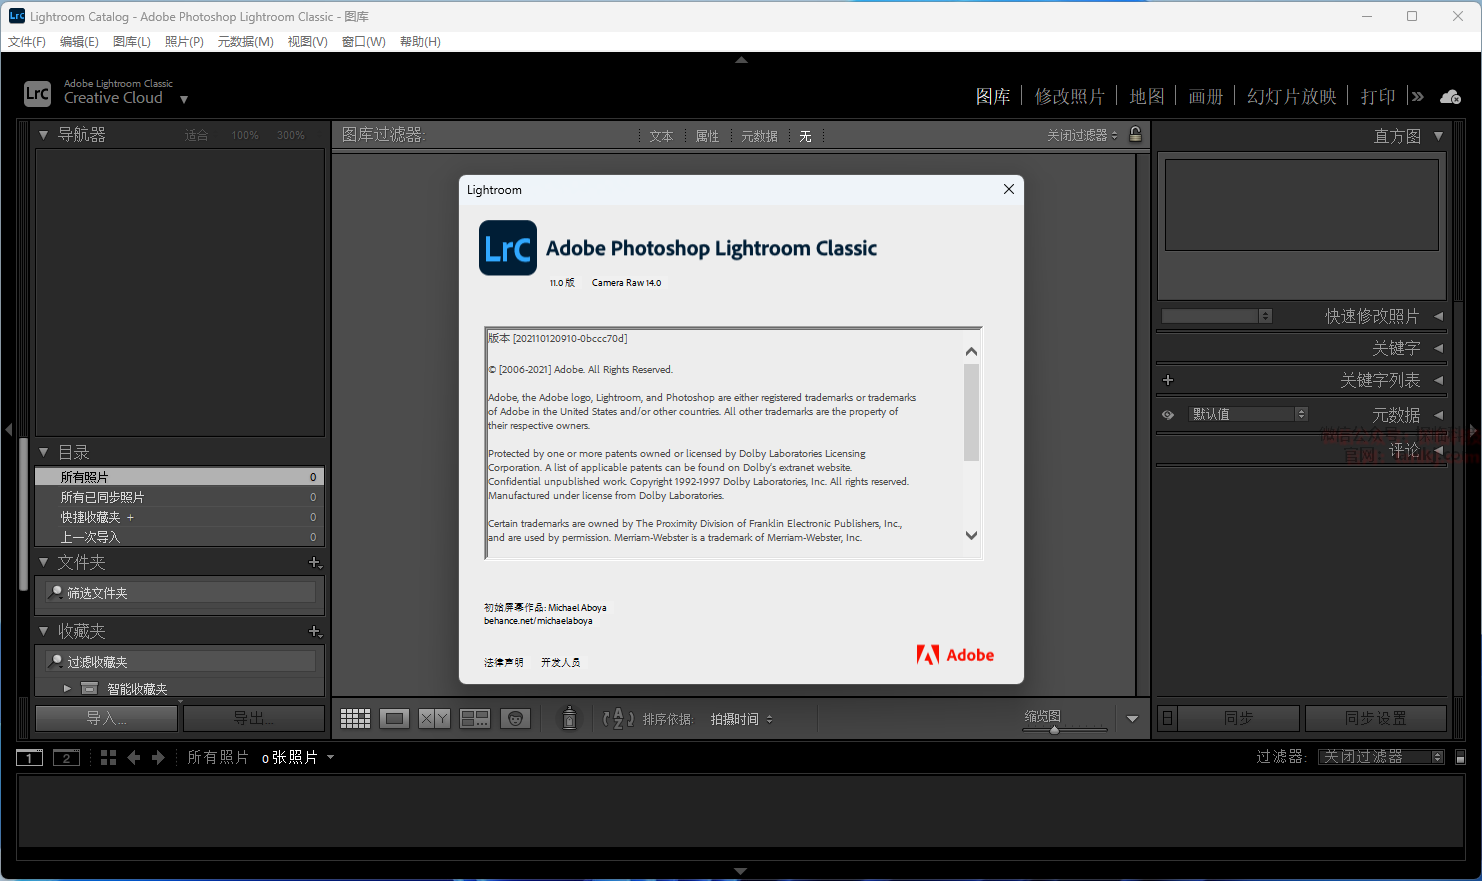Select the Painter spray can tool
1482x881 pixels.
(569, 718)
